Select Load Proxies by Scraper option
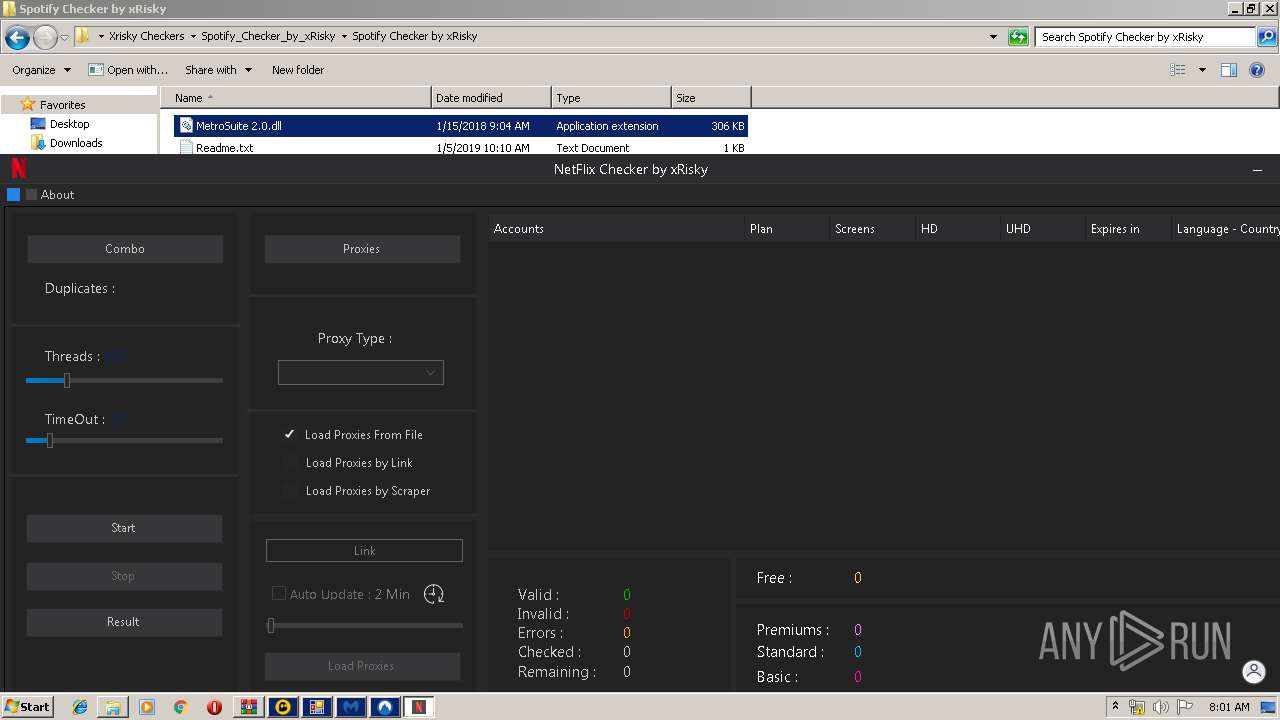The width and height of the screenshot is (1280, 720). point(356,491)
